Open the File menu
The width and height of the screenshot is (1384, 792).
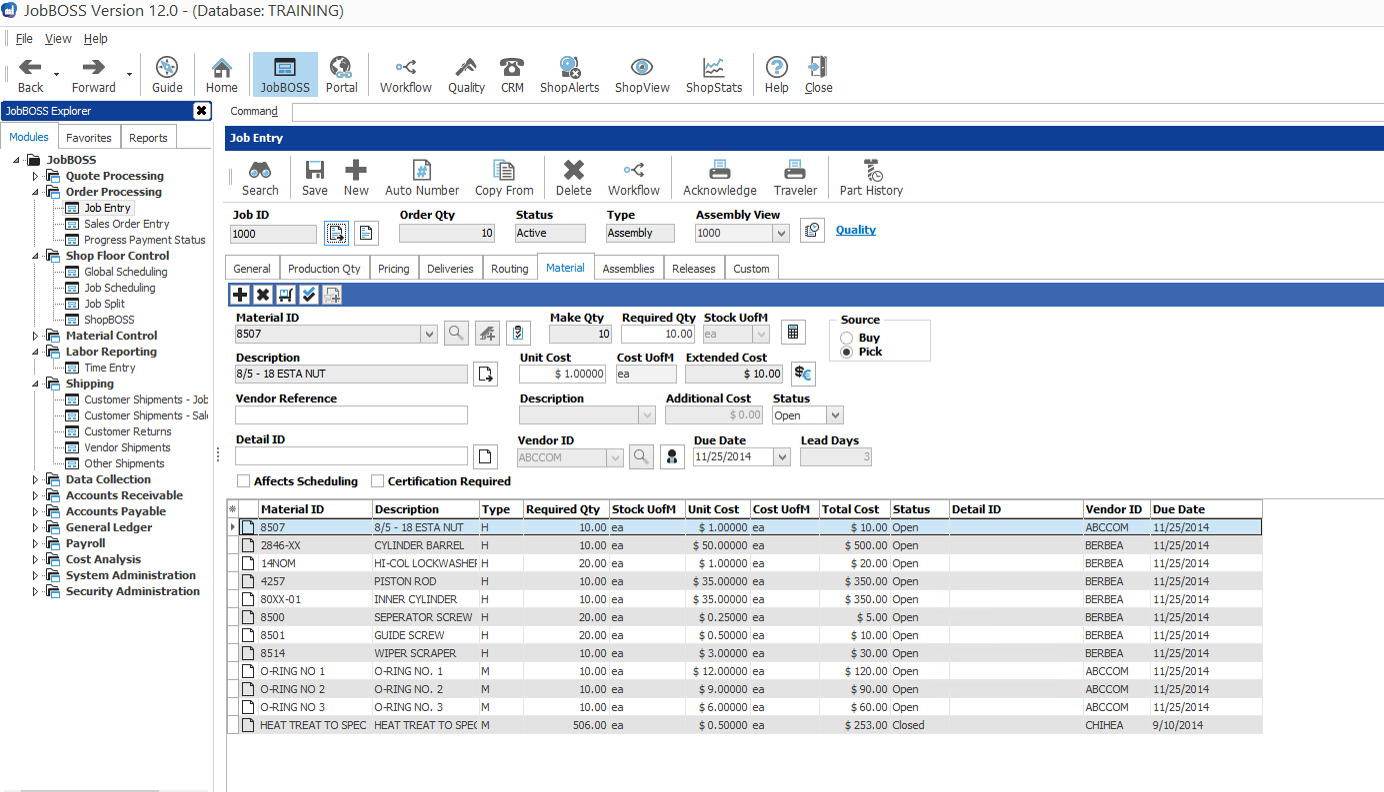tap(24, 39)
